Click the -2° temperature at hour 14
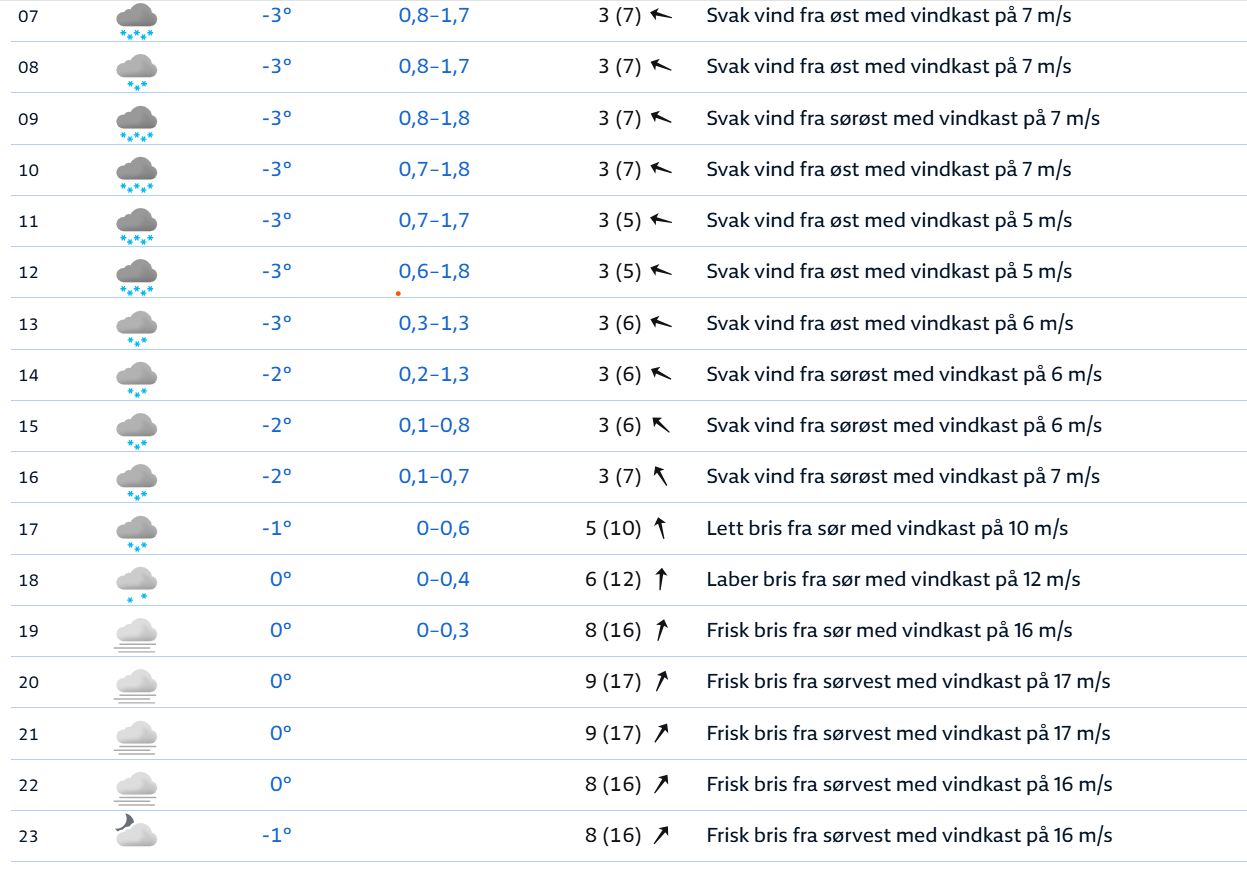Viewport: 1247px width, 888px height. click(276, 374)
